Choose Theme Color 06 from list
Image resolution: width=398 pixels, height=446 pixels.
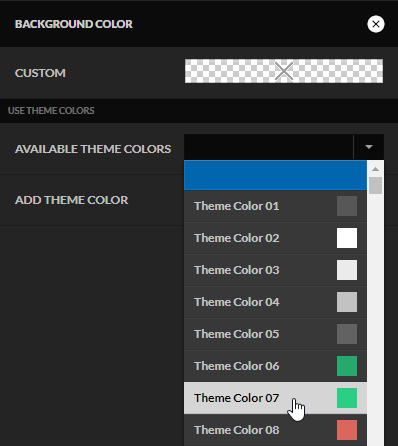coord(275,366)
